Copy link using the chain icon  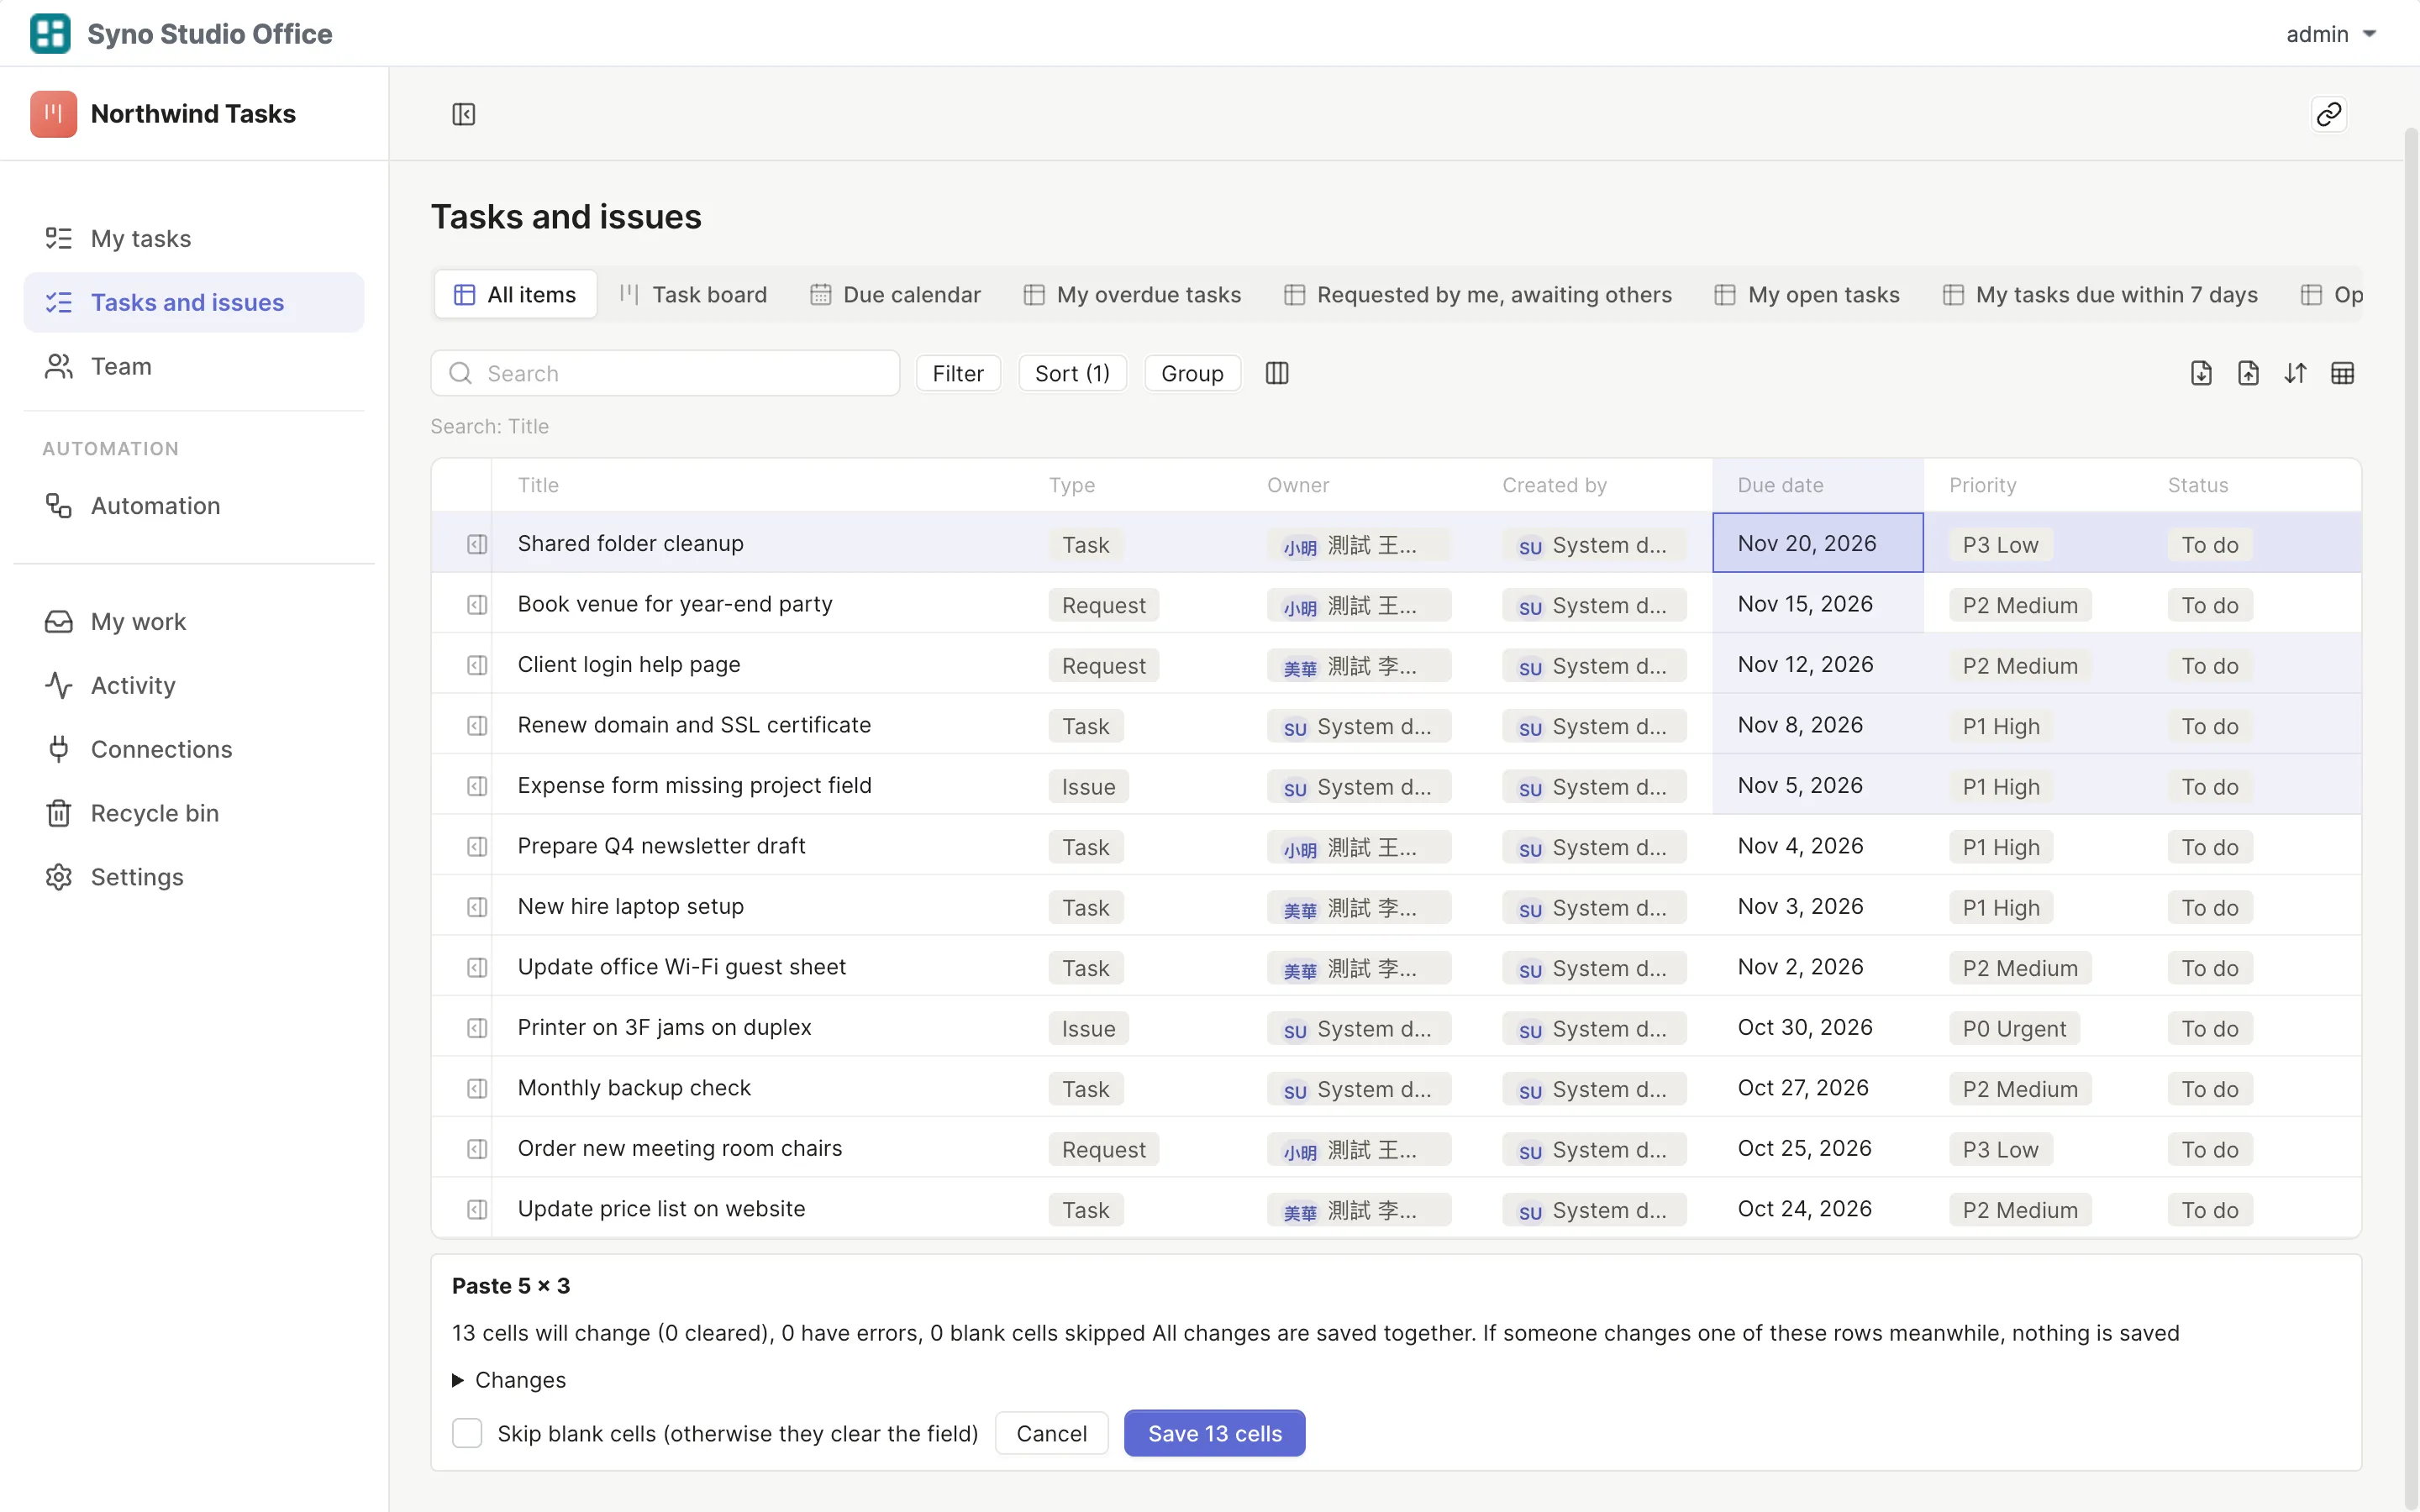[2328, 114]
